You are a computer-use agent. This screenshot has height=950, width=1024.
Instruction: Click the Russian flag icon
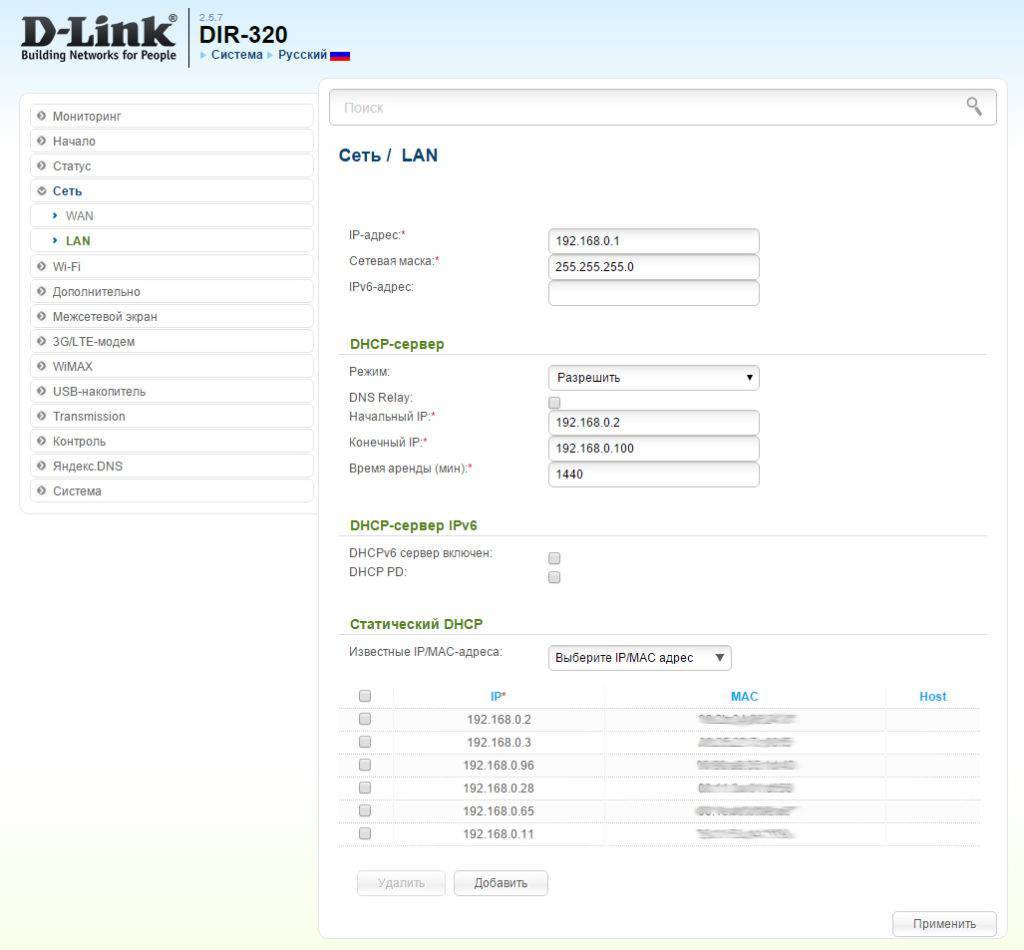pos(340,55)
